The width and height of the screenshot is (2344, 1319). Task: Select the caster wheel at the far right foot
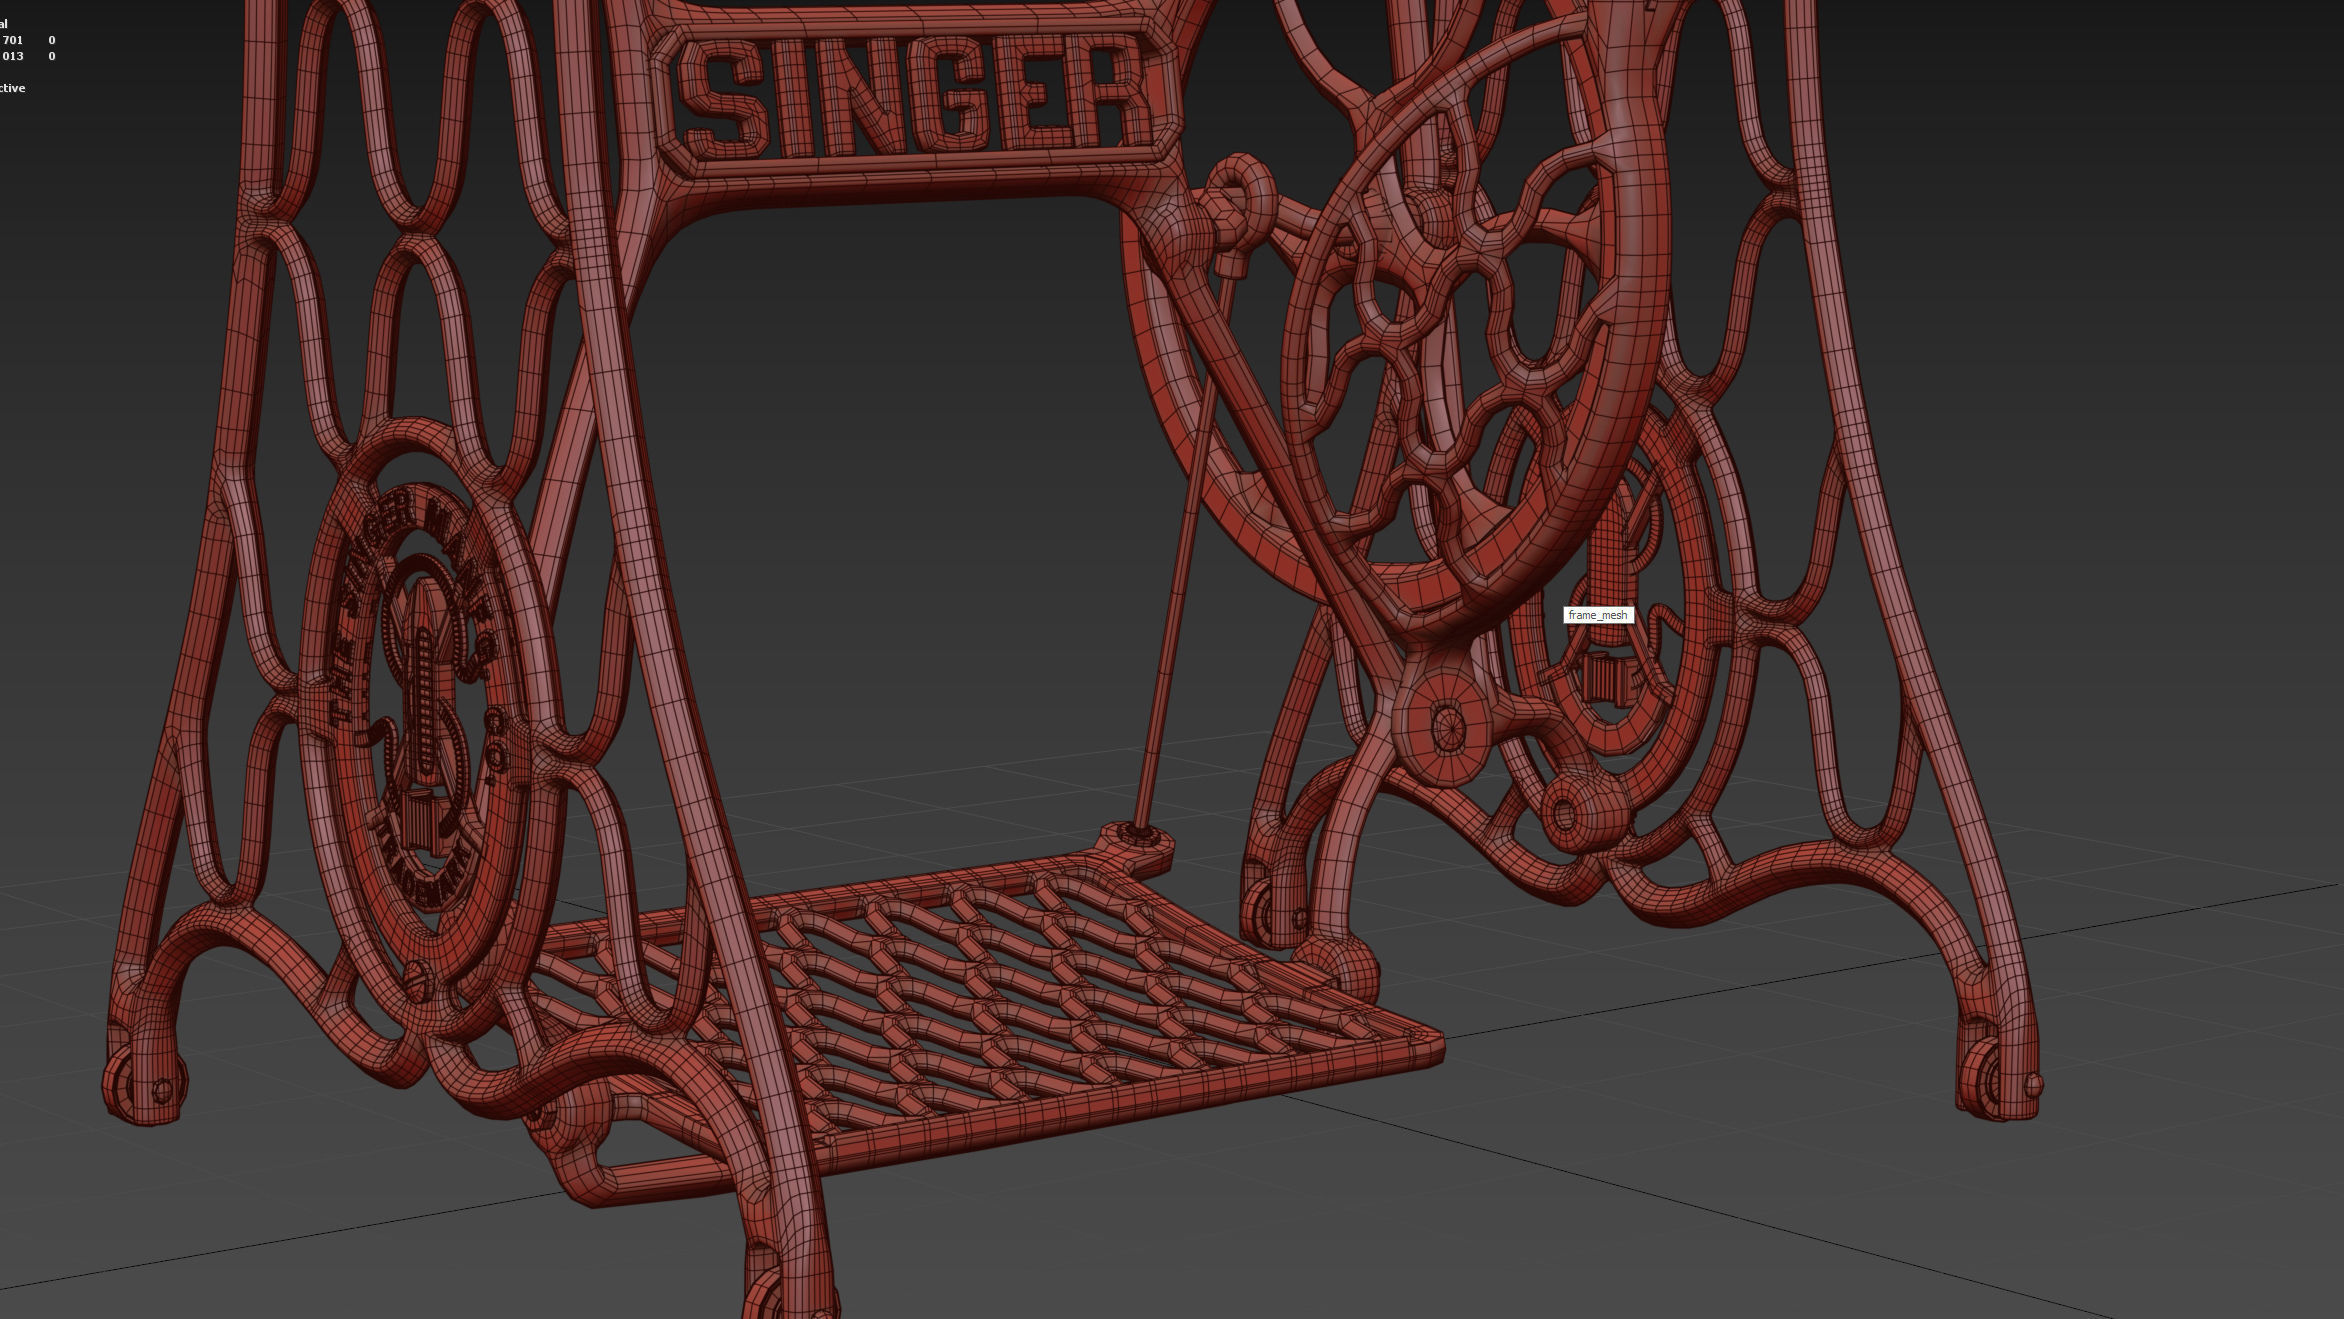point(1982,1078)
